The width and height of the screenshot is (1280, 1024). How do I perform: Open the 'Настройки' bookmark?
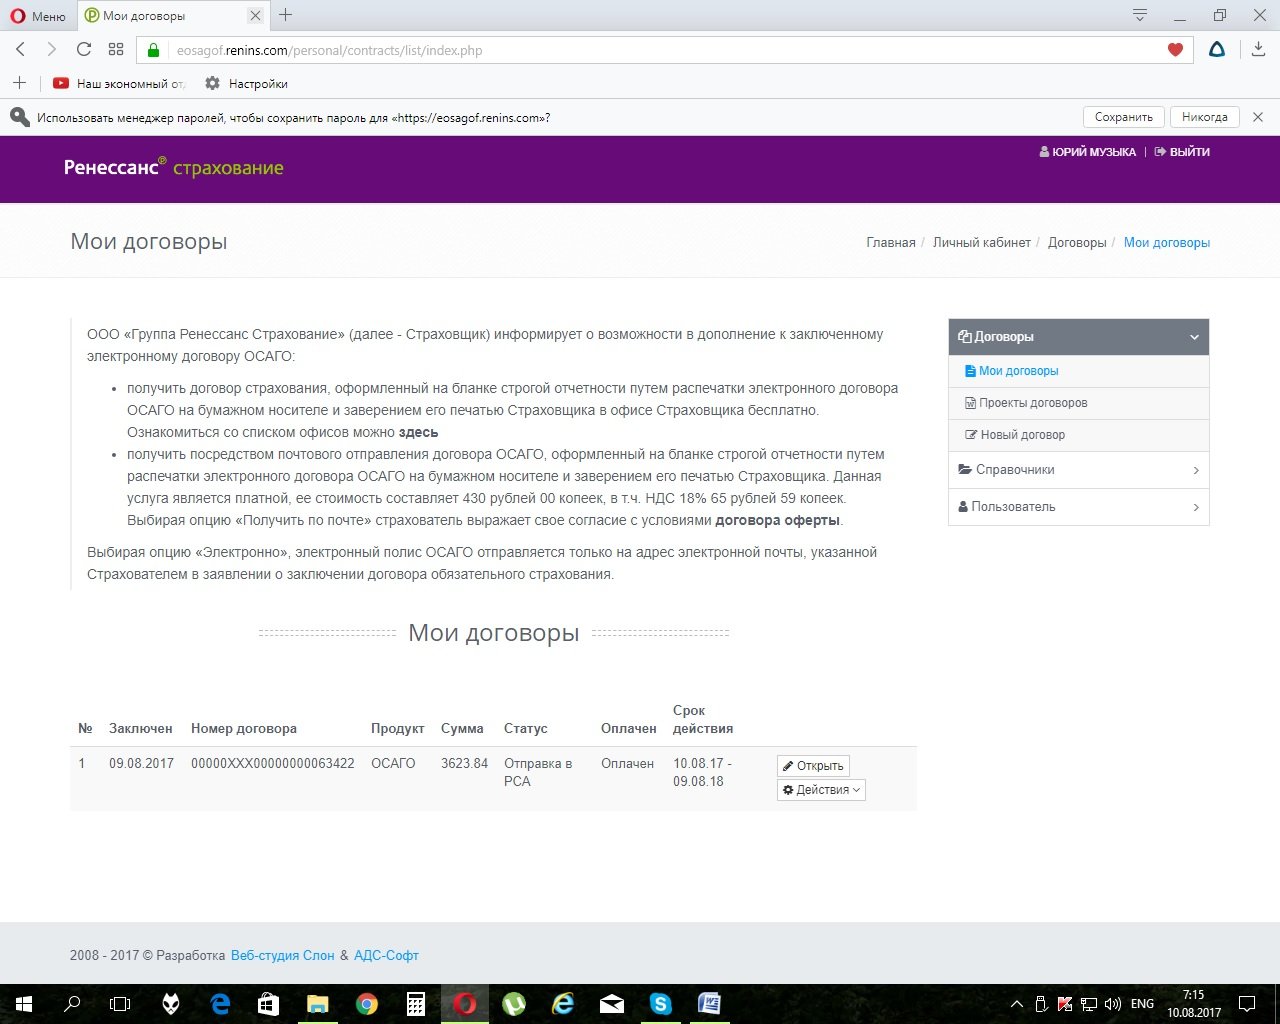pos(246,84)
